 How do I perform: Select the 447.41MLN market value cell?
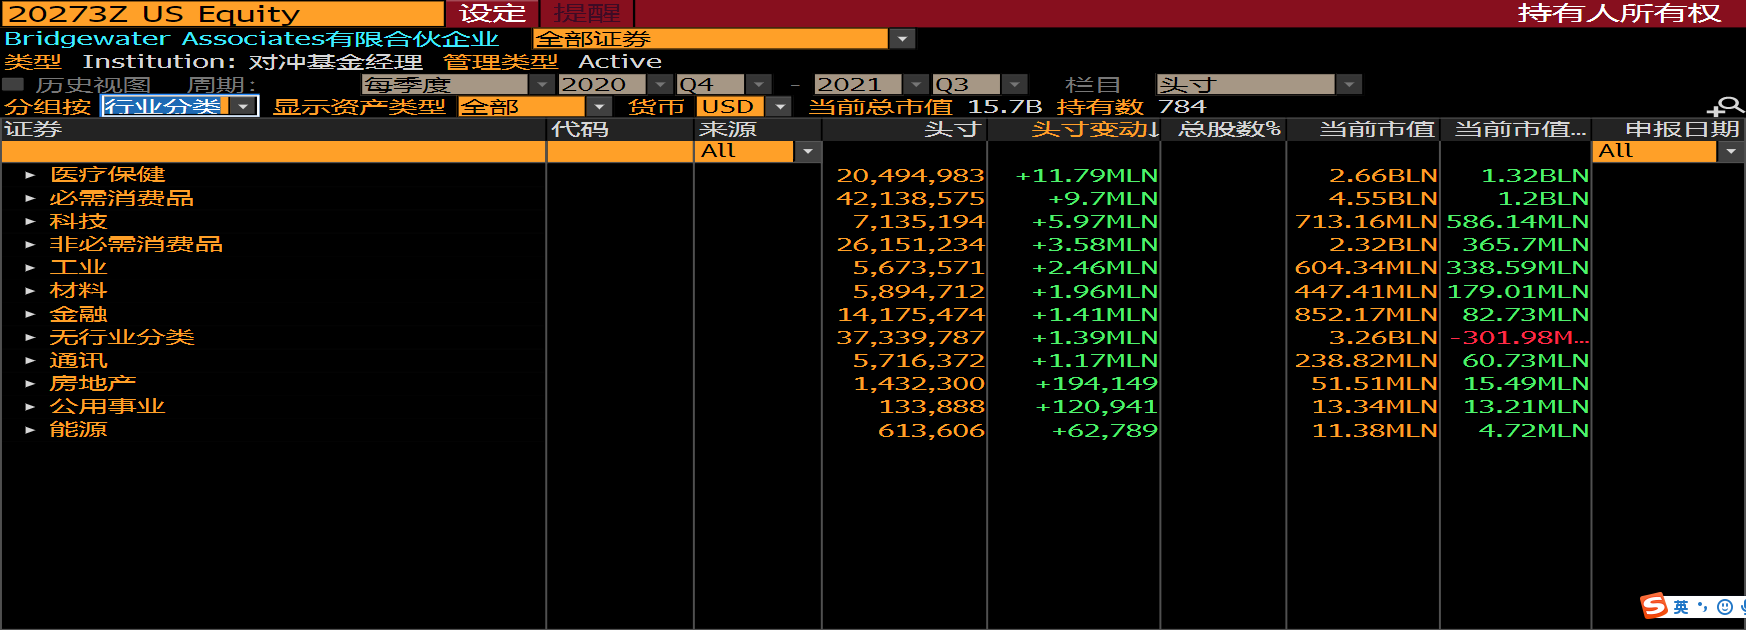1366,291
